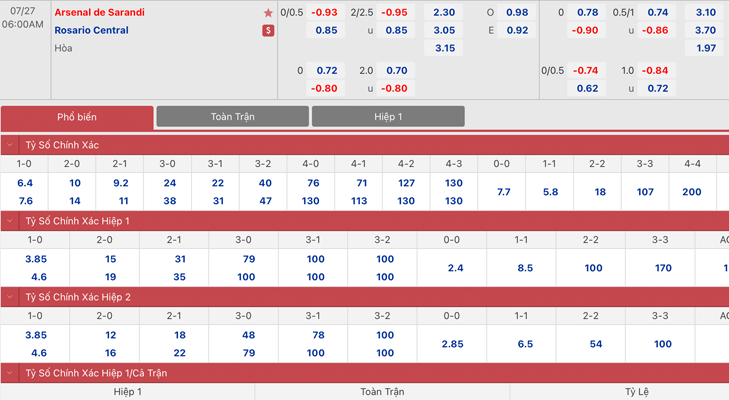The height and width of the screenshot is (400, 729).
Task: Collapse the Tỷ Số Chính Xác Hiệp 2 section
Action: click(10, 297)
